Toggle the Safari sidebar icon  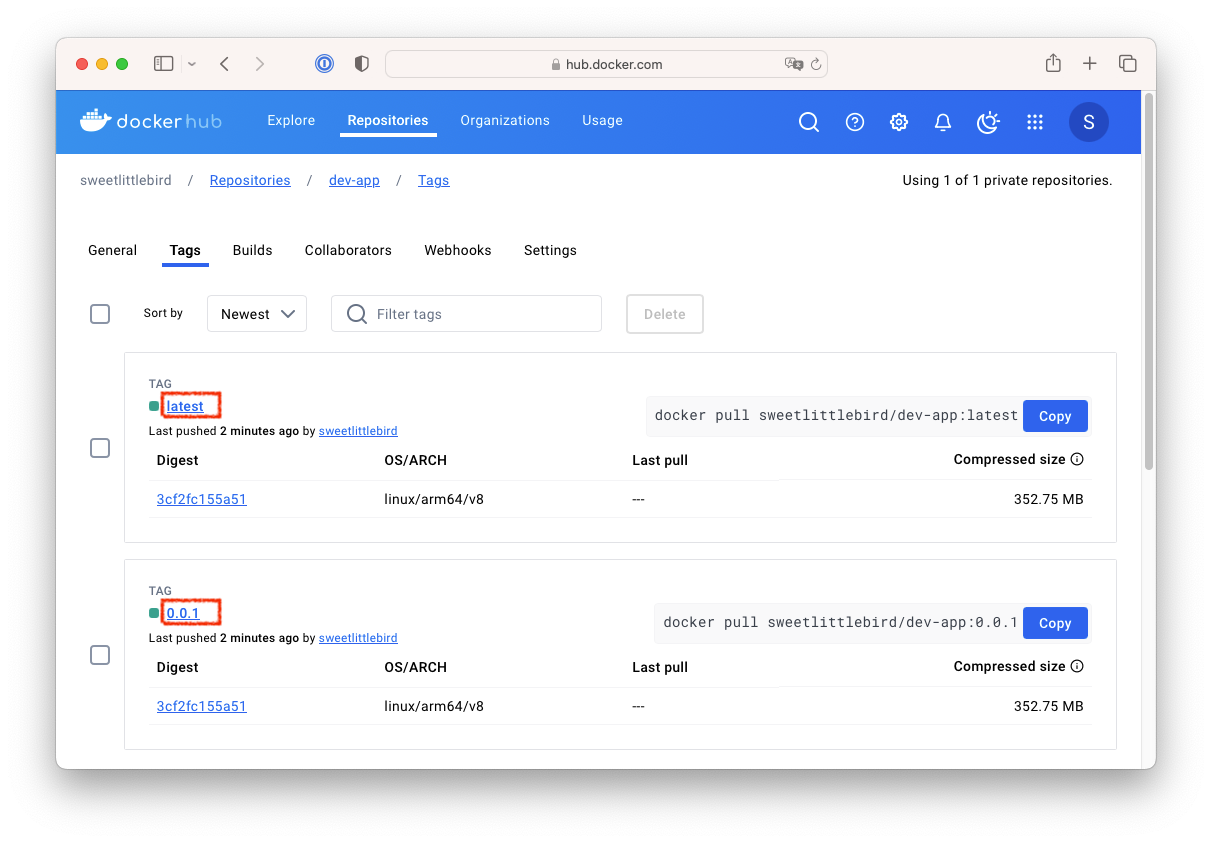click(164, 64)
